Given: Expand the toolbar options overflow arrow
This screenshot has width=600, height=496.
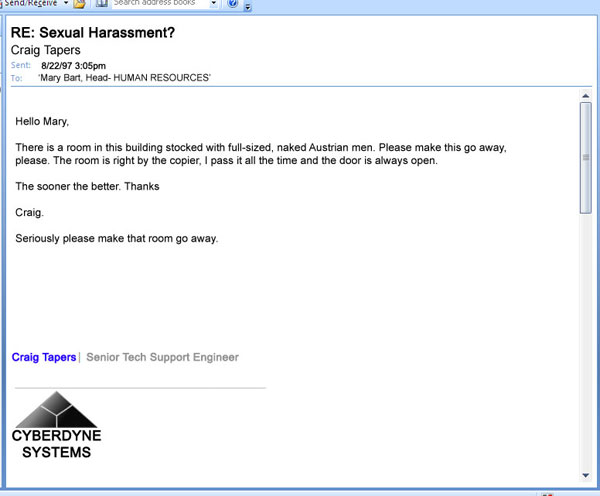Looking at the screenshot, I should tap(247, 7).
